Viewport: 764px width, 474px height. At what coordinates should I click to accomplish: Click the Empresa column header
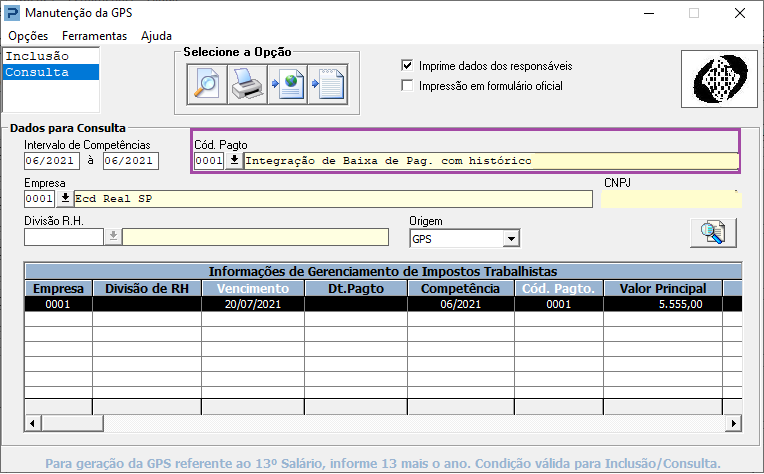[x=58, y=288]
